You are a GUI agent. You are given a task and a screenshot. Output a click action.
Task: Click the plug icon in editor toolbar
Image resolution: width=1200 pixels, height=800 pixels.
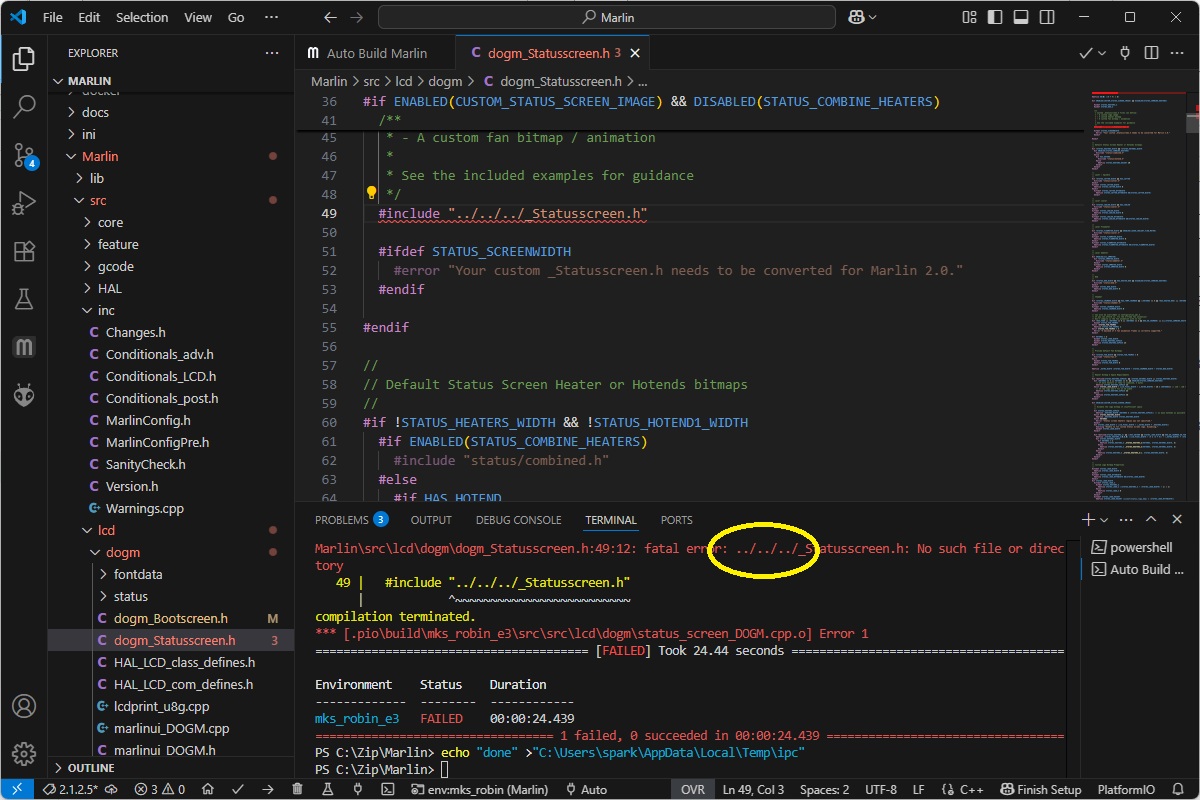click(x=1126, y=53)
